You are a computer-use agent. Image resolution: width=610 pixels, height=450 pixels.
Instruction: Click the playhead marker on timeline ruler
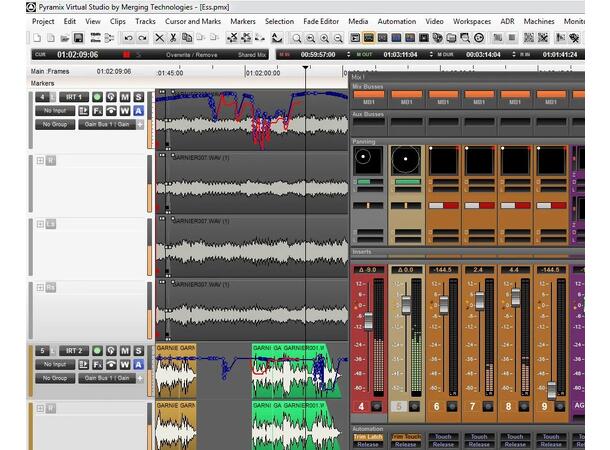tap(306, 68)
